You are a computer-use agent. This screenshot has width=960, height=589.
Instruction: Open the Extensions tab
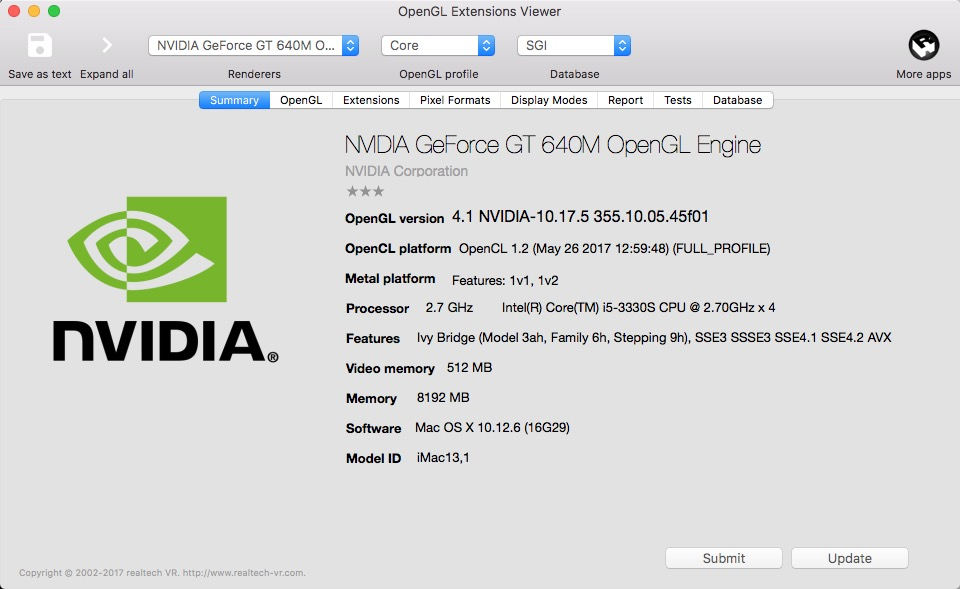click(x=371, y=100)
